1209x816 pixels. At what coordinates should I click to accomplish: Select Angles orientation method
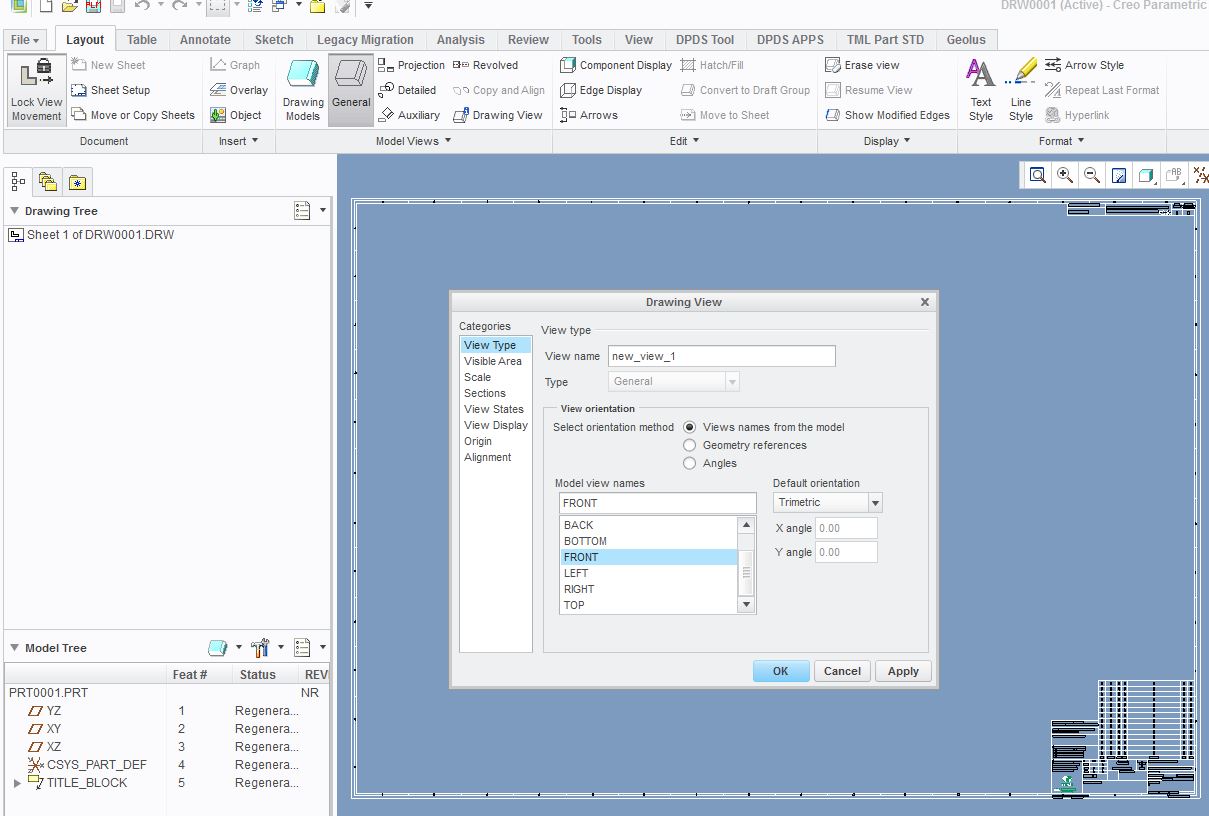(690, 463)
